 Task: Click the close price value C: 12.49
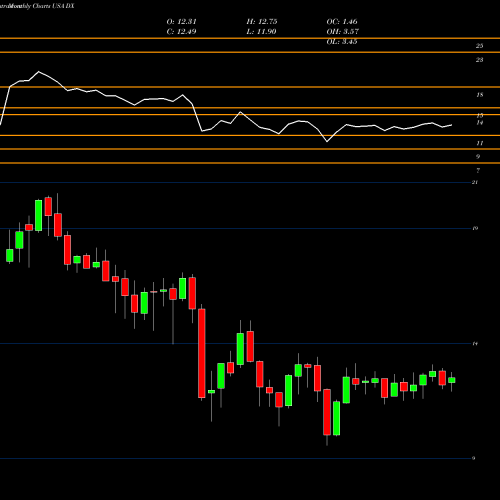tap(182, 32)
